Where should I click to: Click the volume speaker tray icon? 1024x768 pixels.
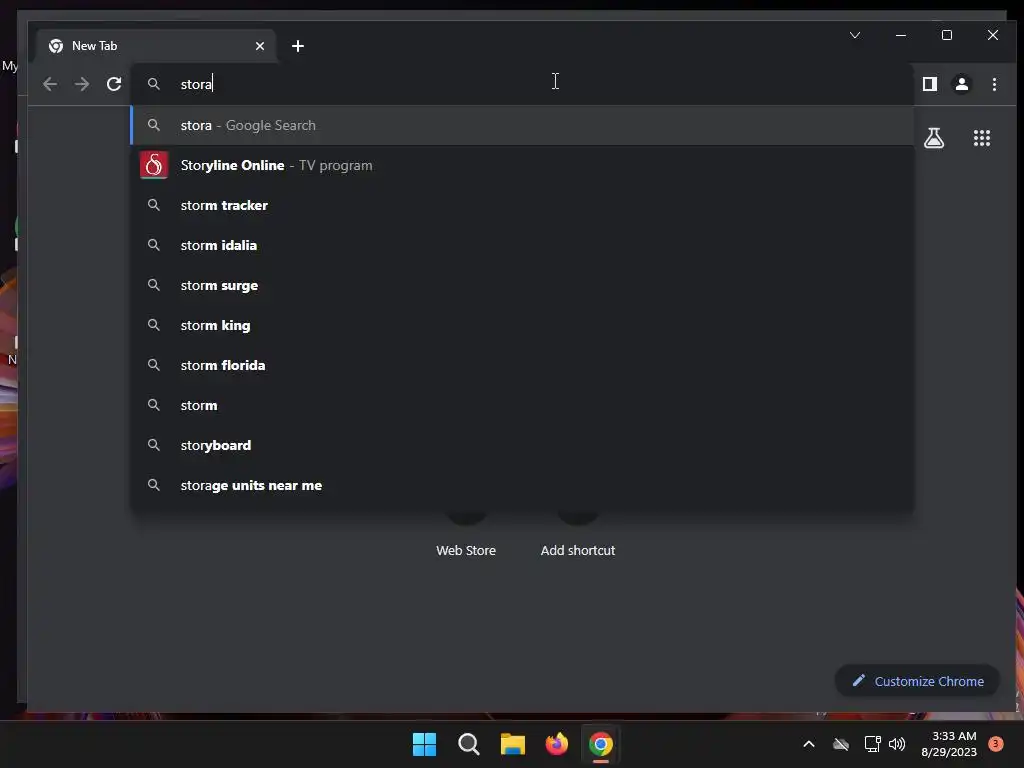click(x=897, y=744)
